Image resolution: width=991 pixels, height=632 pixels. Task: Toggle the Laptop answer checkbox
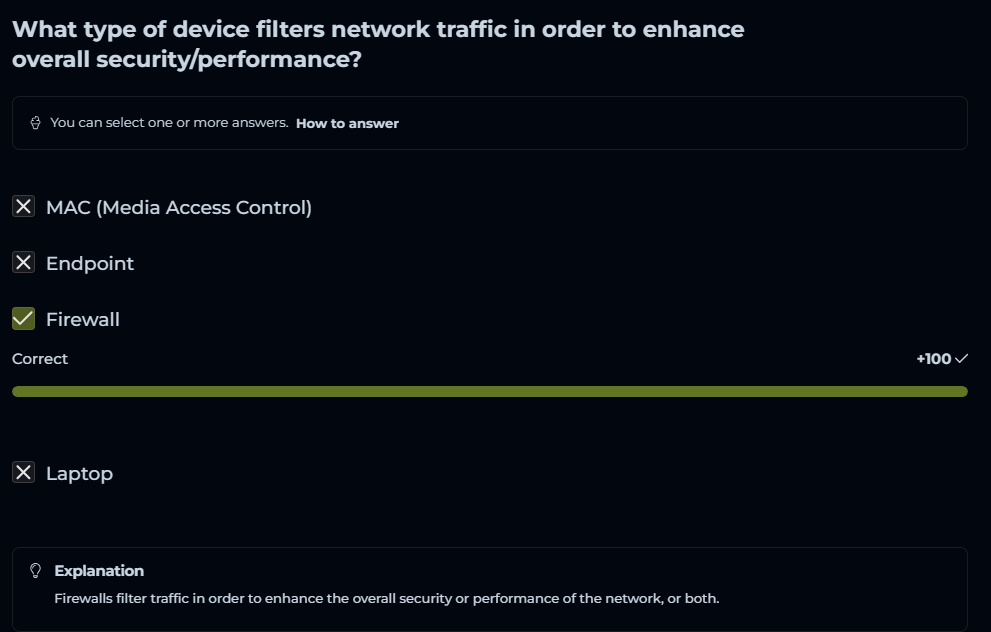coord(23,473)
